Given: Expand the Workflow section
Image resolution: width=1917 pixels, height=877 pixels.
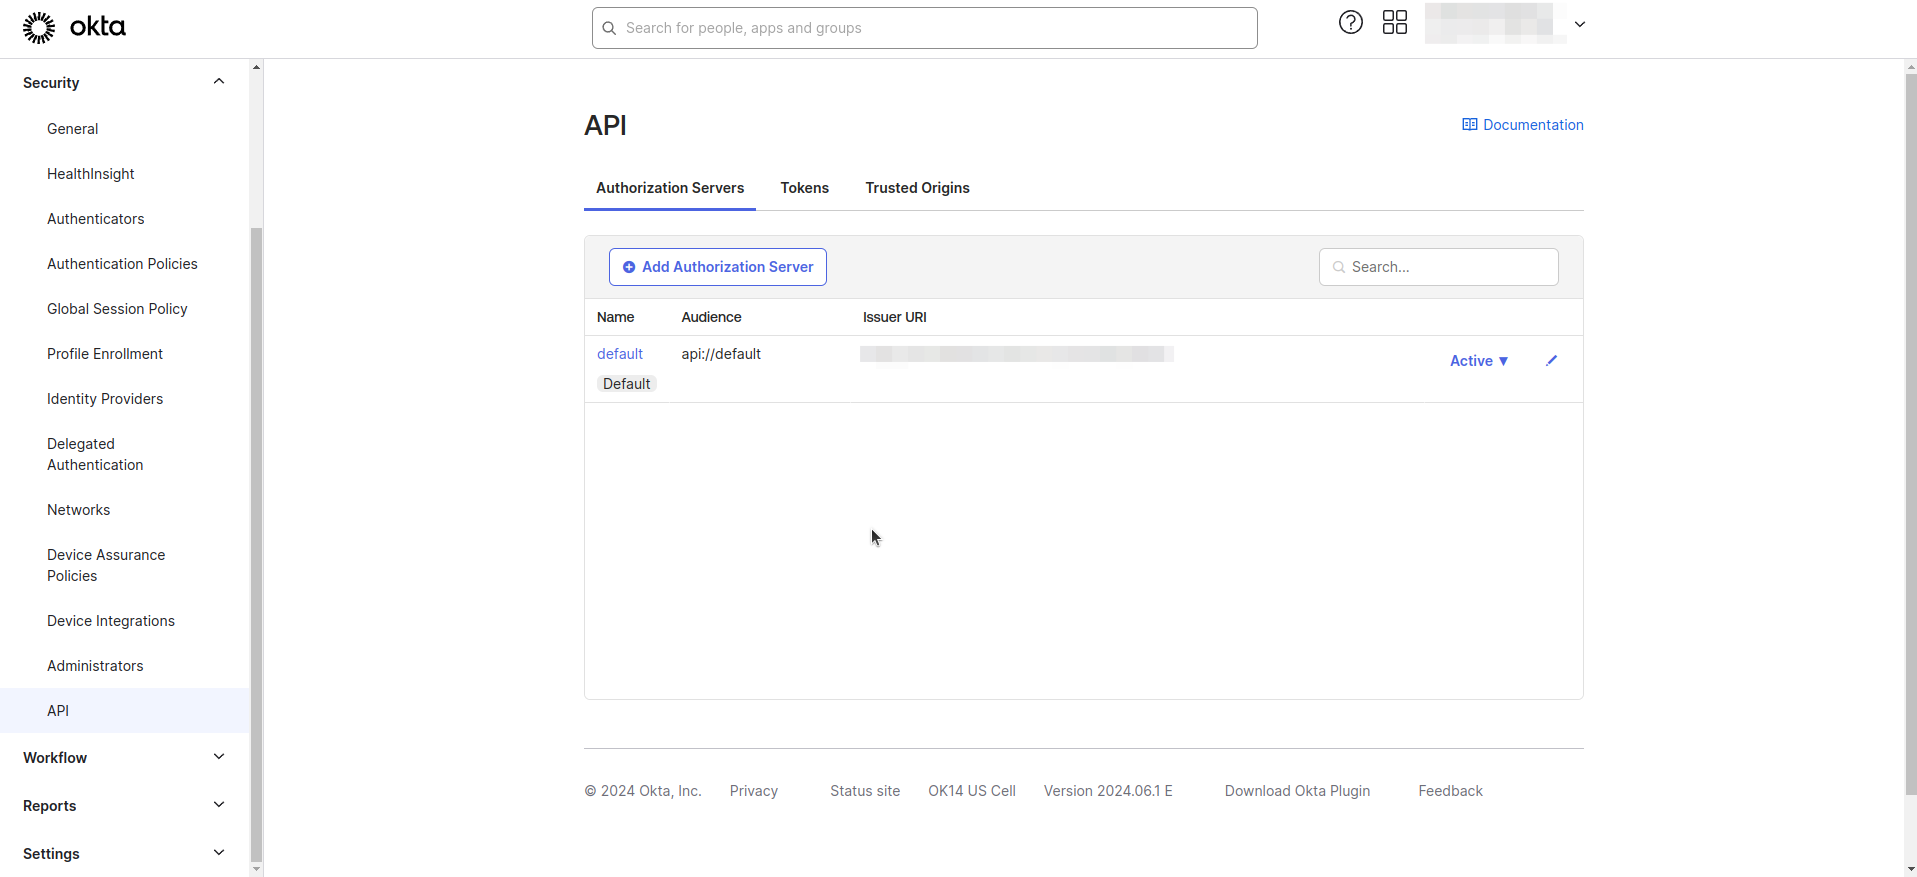Looking at the screenshot, I should (x=219, y=757).
